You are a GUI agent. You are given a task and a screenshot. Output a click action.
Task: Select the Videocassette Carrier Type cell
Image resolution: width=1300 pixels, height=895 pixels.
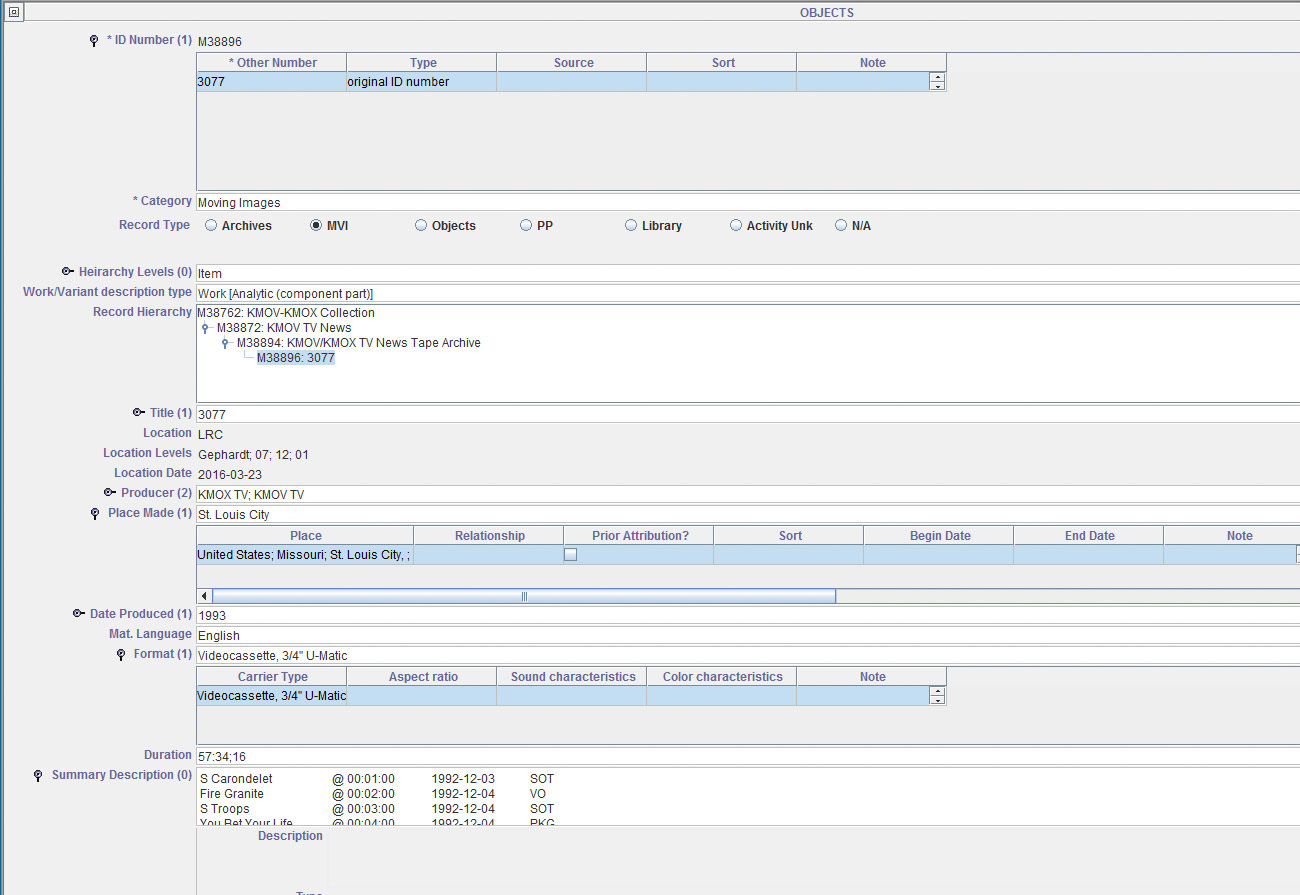[272, 696]
